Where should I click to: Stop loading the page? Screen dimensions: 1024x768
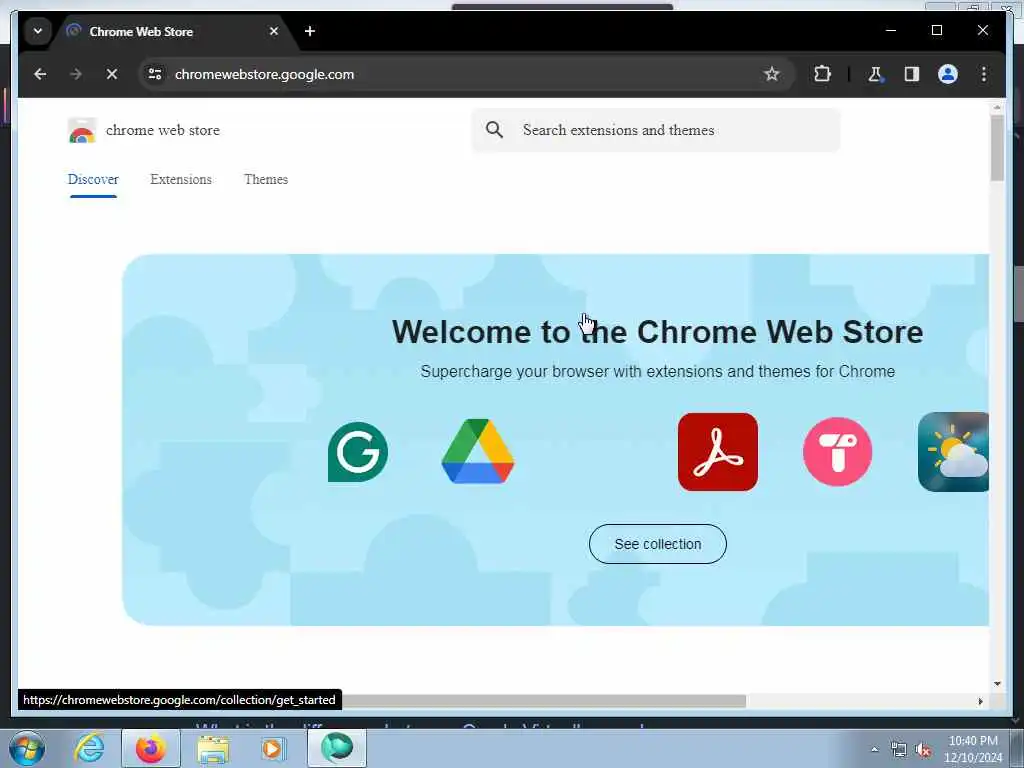coord(112,74)
